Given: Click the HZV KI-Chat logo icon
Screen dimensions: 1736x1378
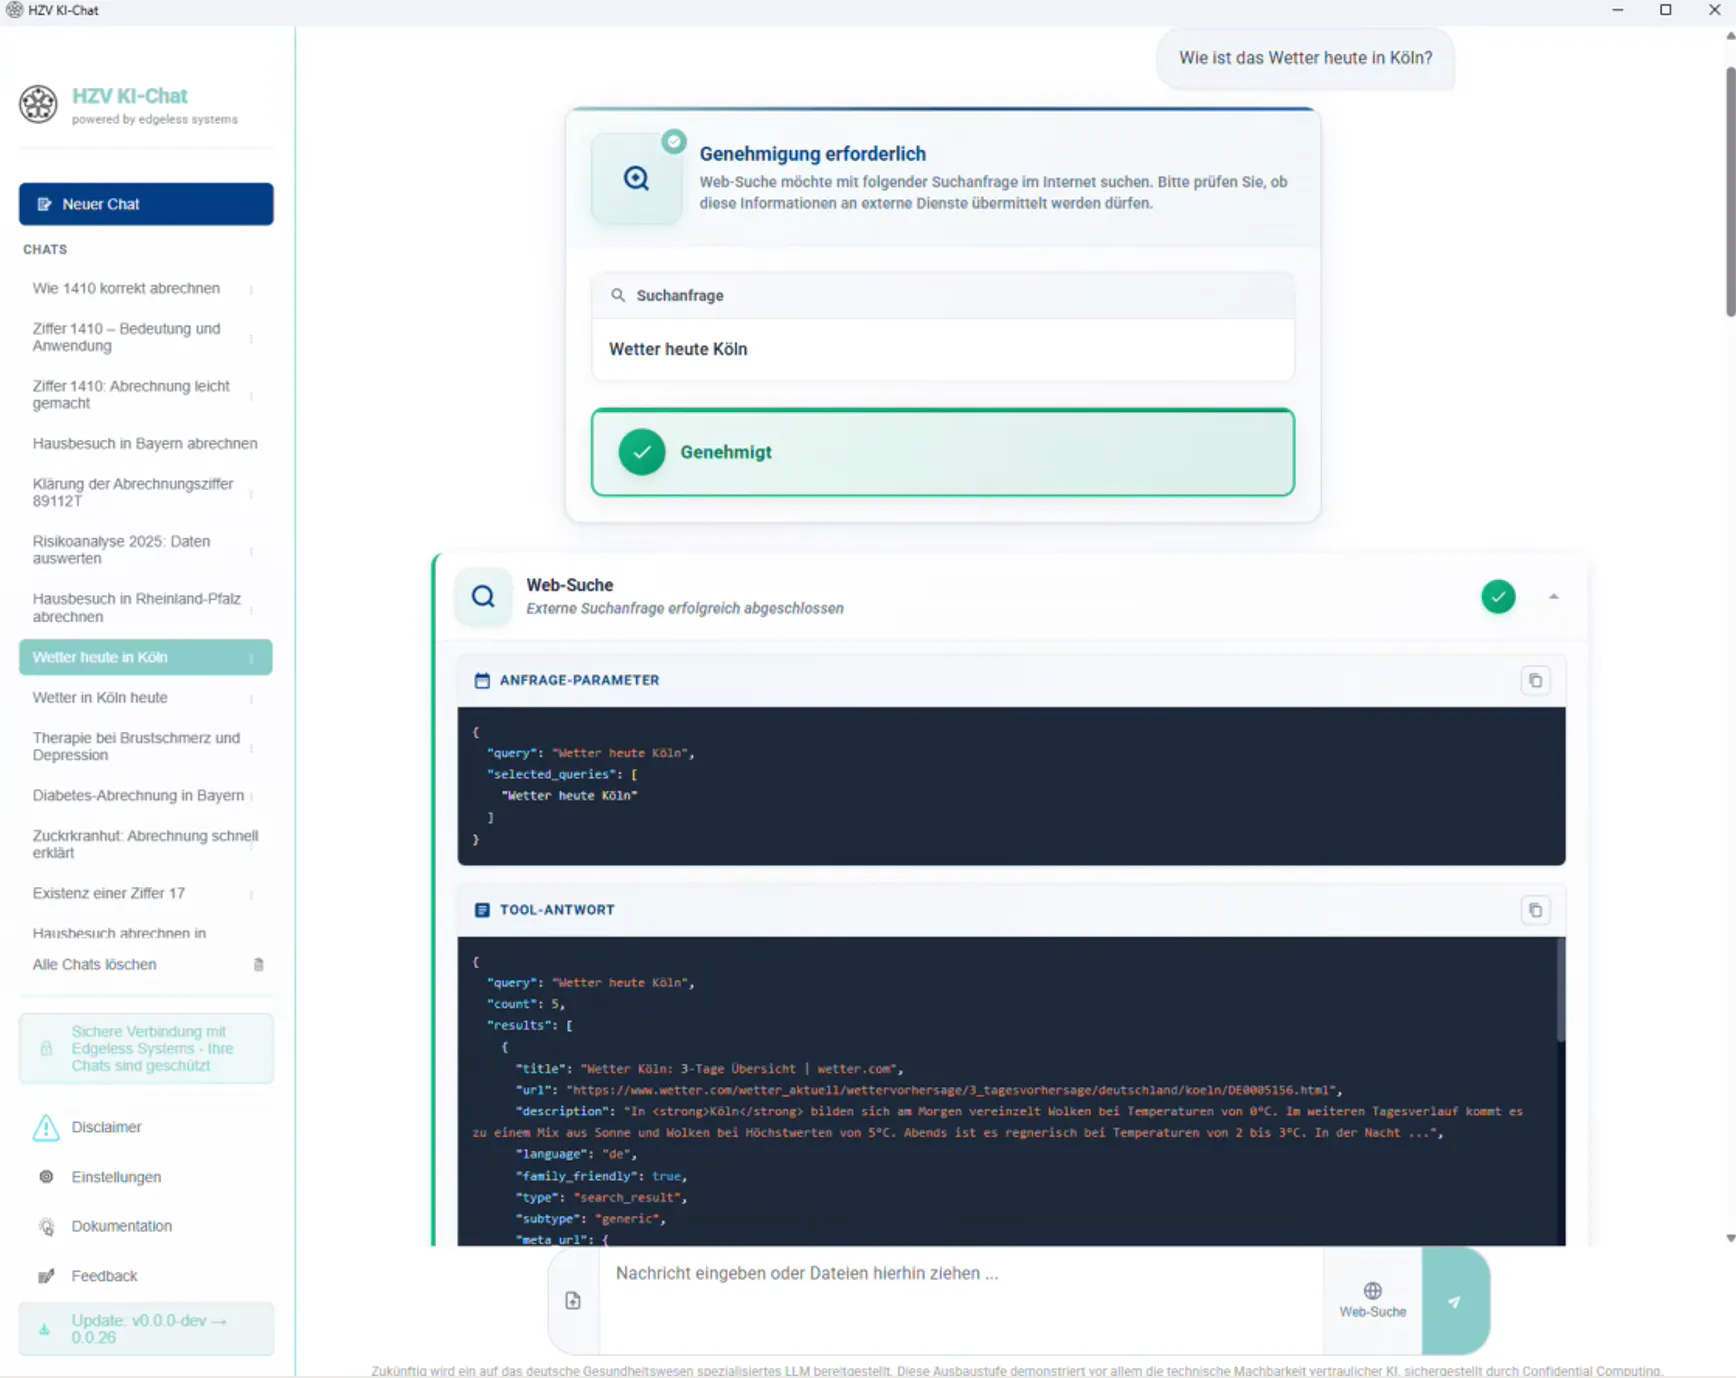Looking at the screenshot, I should click(x=39, y=104).
